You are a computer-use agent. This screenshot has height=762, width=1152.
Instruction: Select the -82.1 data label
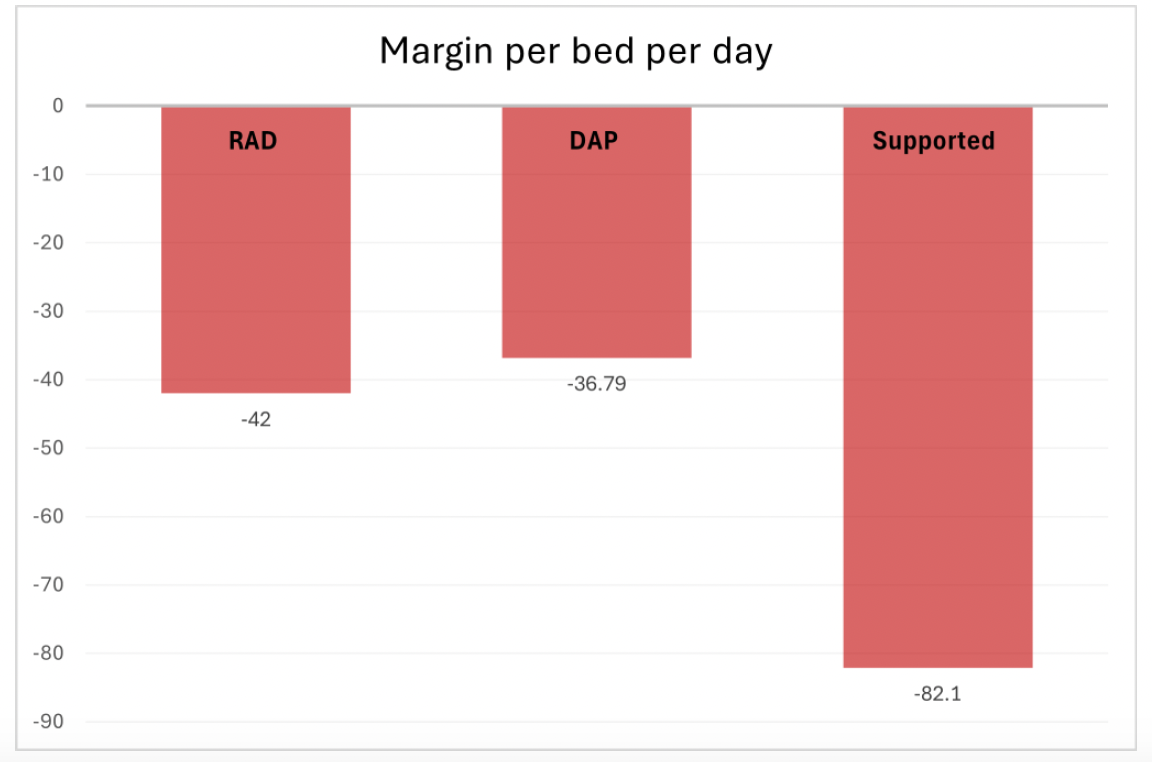(x=937, y=694)
